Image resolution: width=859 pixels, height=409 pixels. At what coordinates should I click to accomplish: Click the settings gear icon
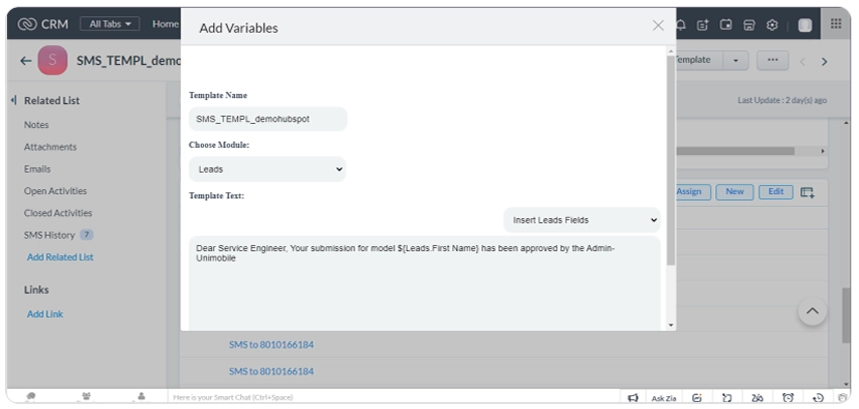click(x=772, y=25)
